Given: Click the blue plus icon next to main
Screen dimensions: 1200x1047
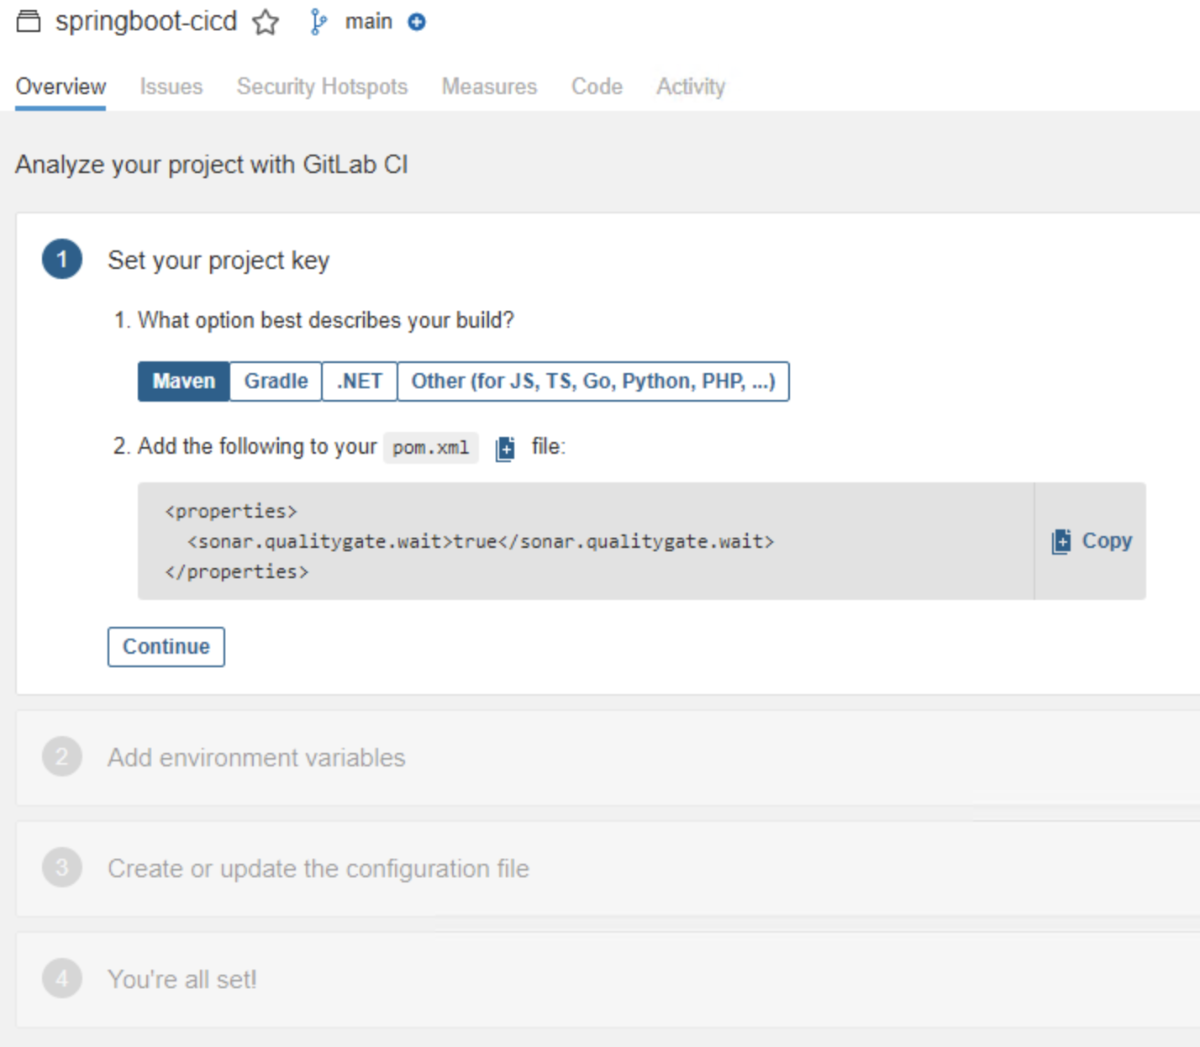Looking at the screenshot, I should pos(417,22).
